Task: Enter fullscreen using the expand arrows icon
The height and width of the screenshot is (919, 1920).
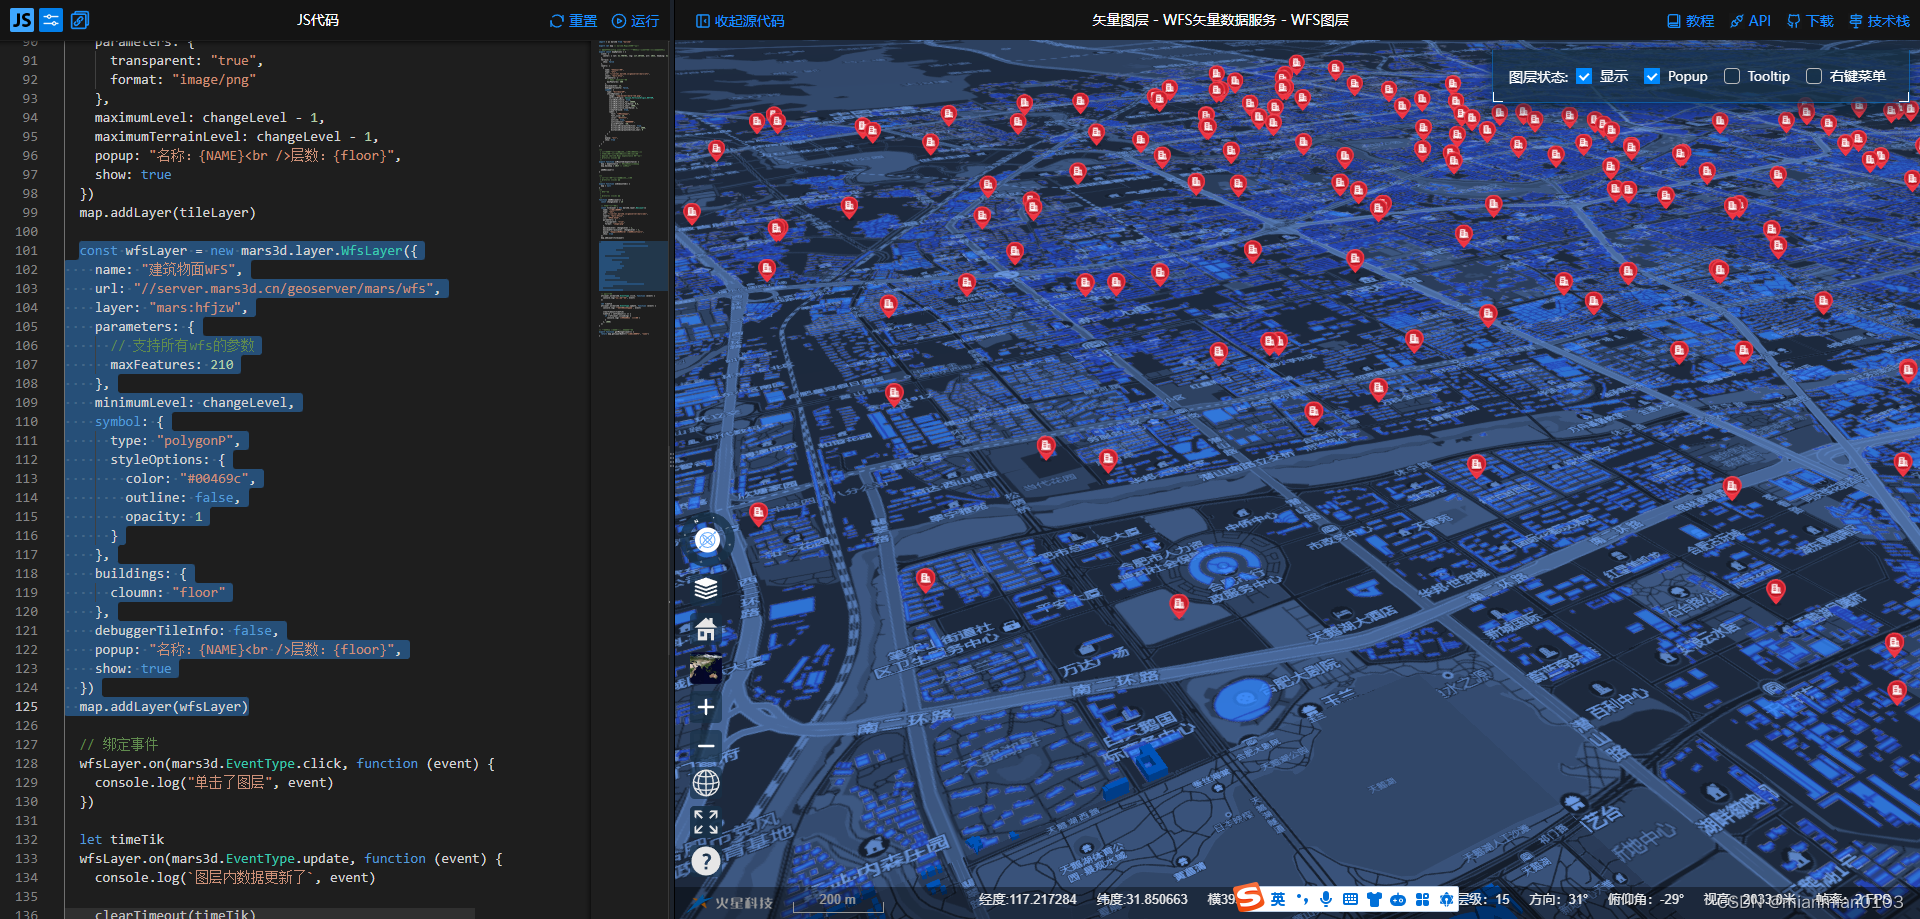Action: click(706, 822)
